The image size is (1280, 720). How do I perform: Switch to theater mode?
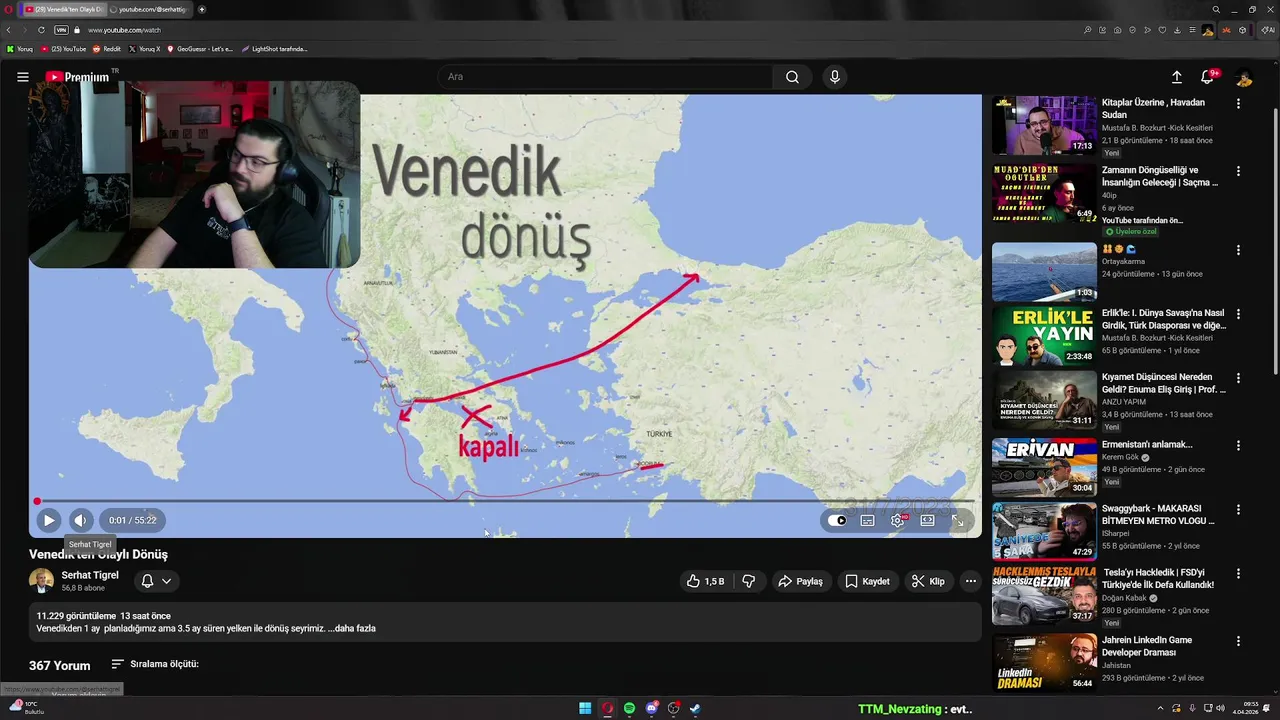click(x=927, y=520)
